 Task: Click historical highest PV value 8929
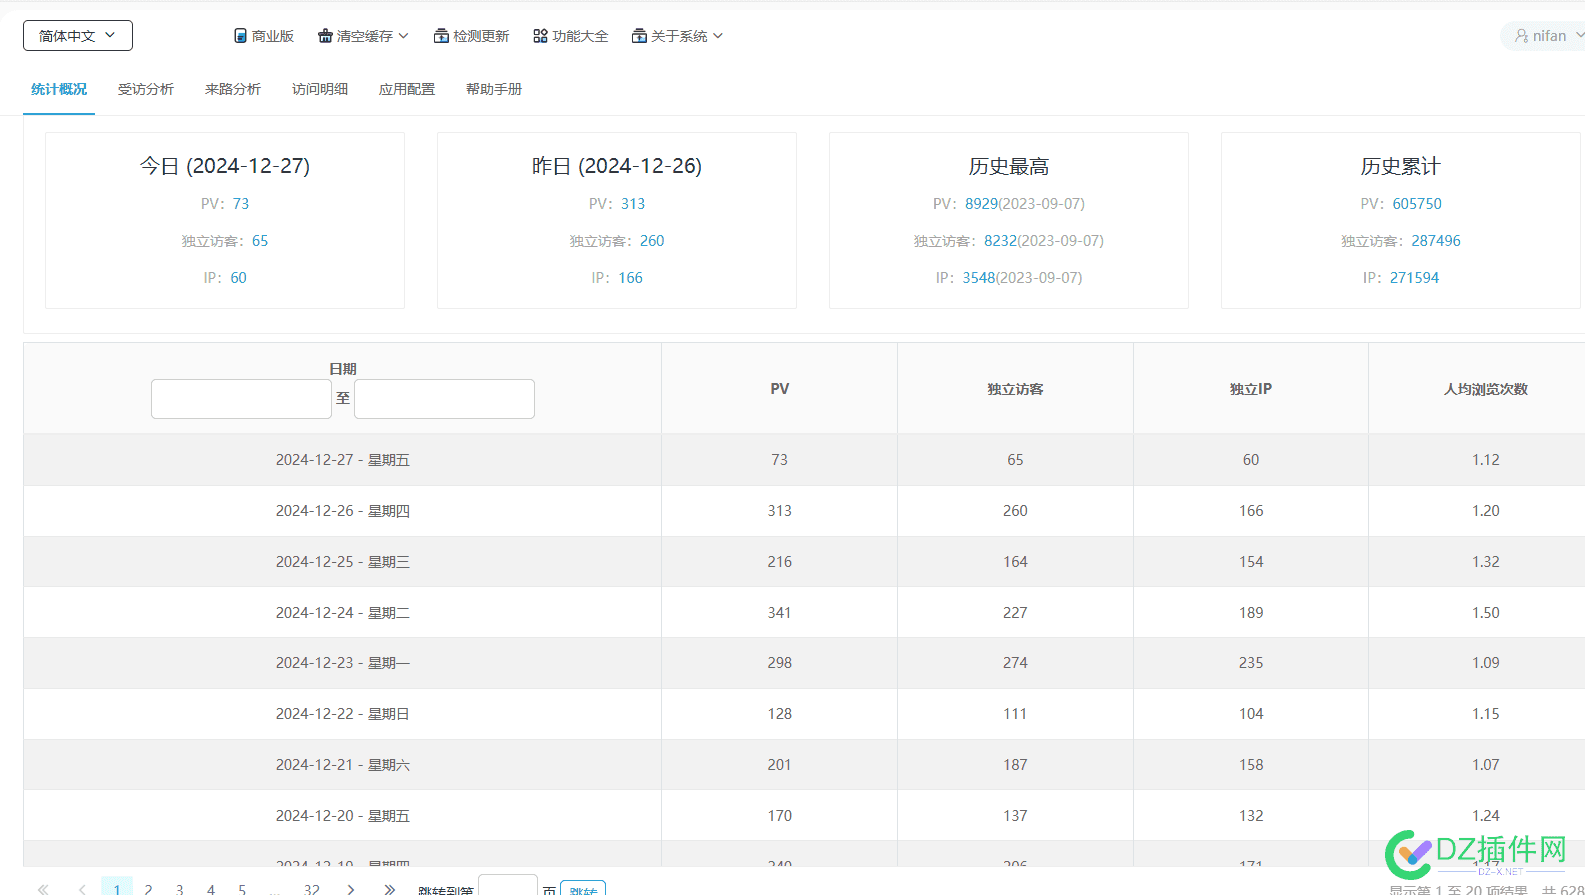981,204
